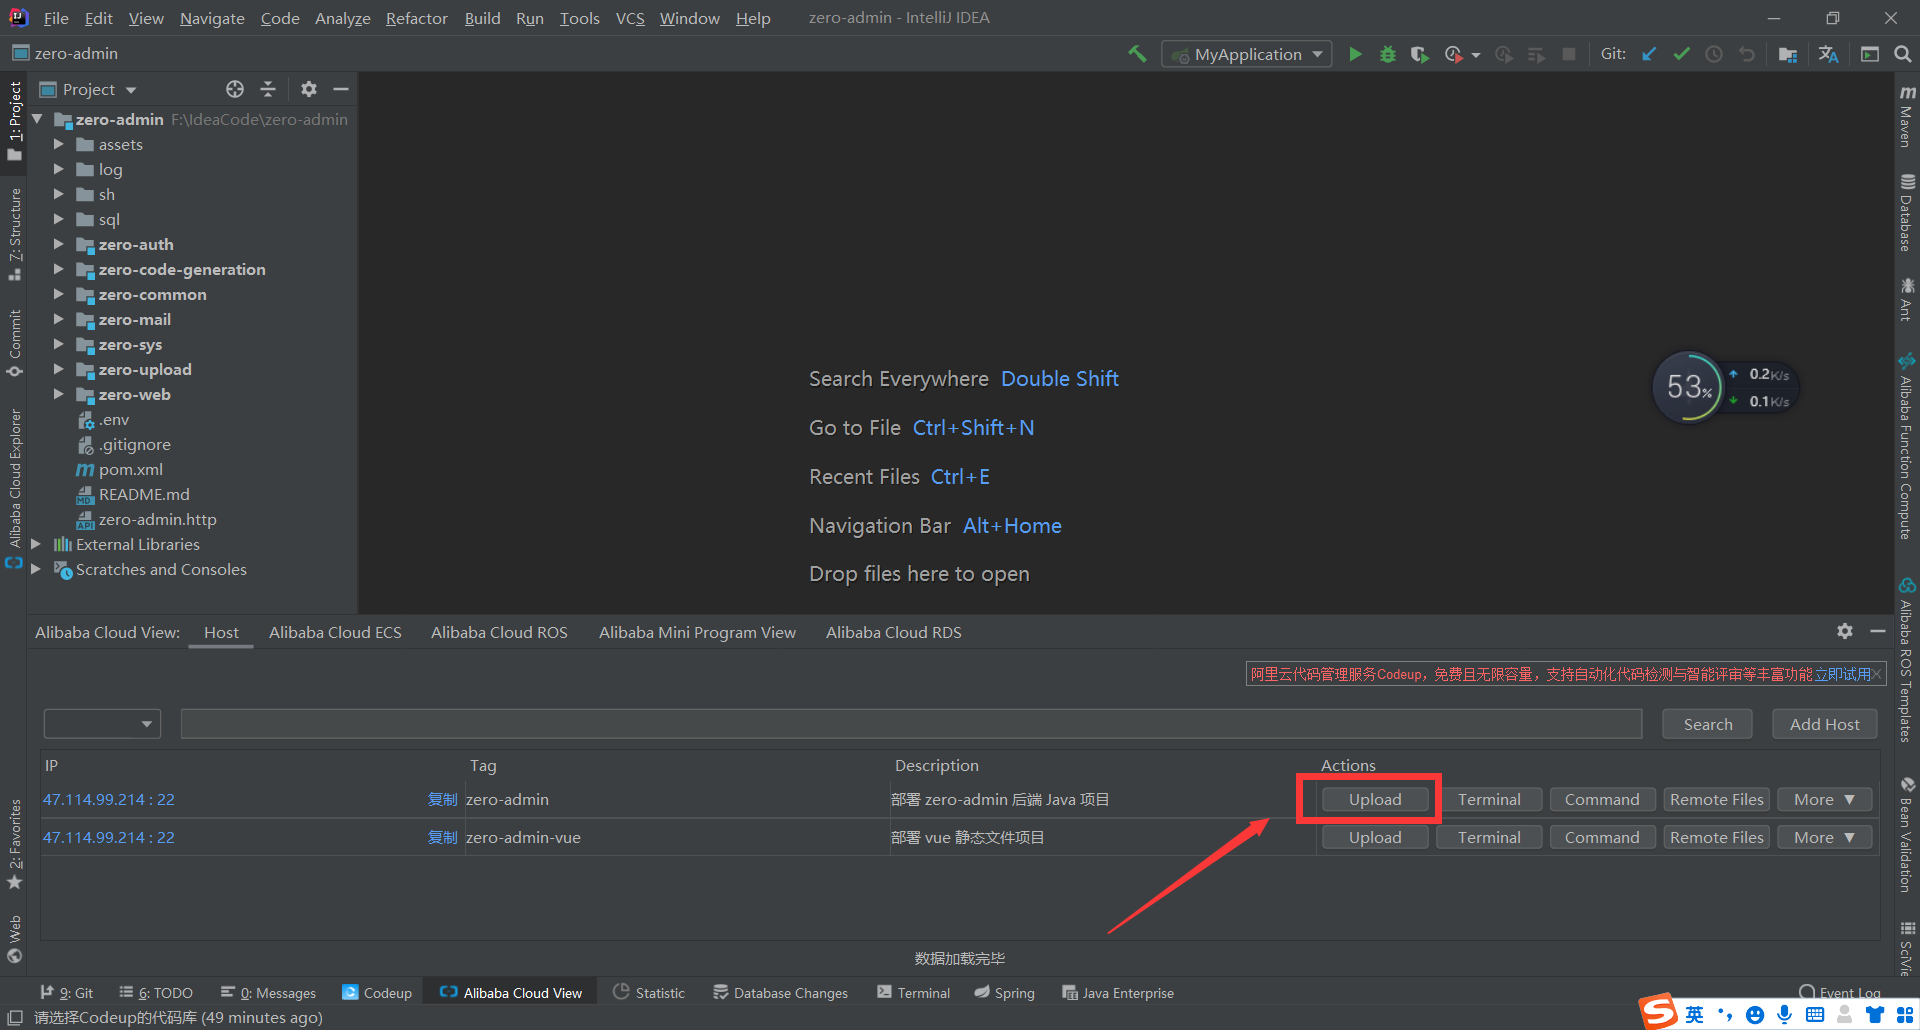Screen dimensions: 1920x1030
Task: Open project structure folder icon in toolbar
Action: [1788, 54]
